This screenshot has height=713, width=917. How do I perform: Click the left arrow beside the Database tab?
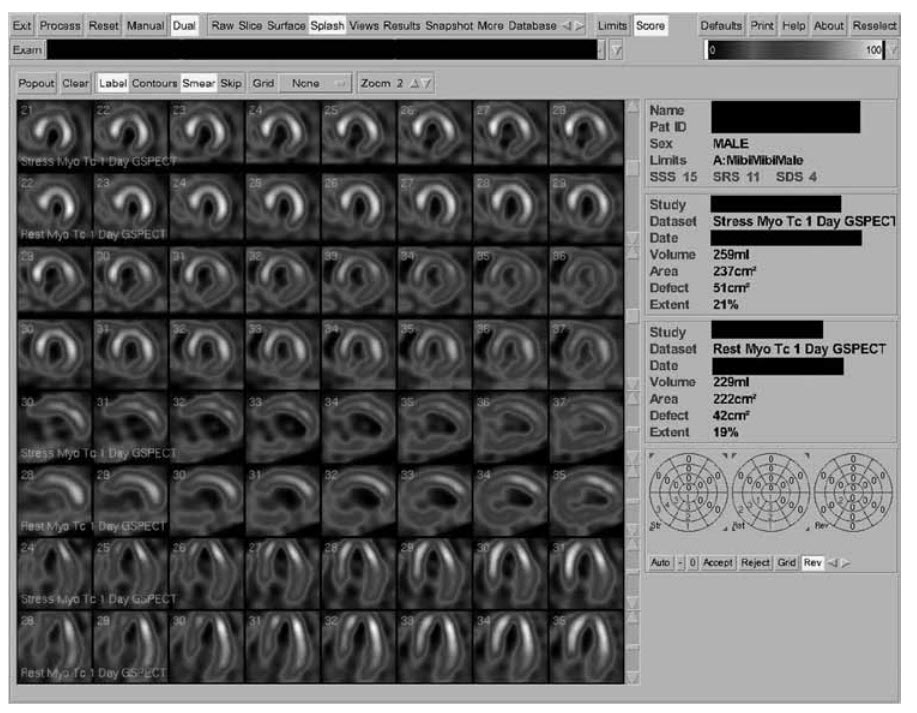pyautogui.click(x=567, y=24)
